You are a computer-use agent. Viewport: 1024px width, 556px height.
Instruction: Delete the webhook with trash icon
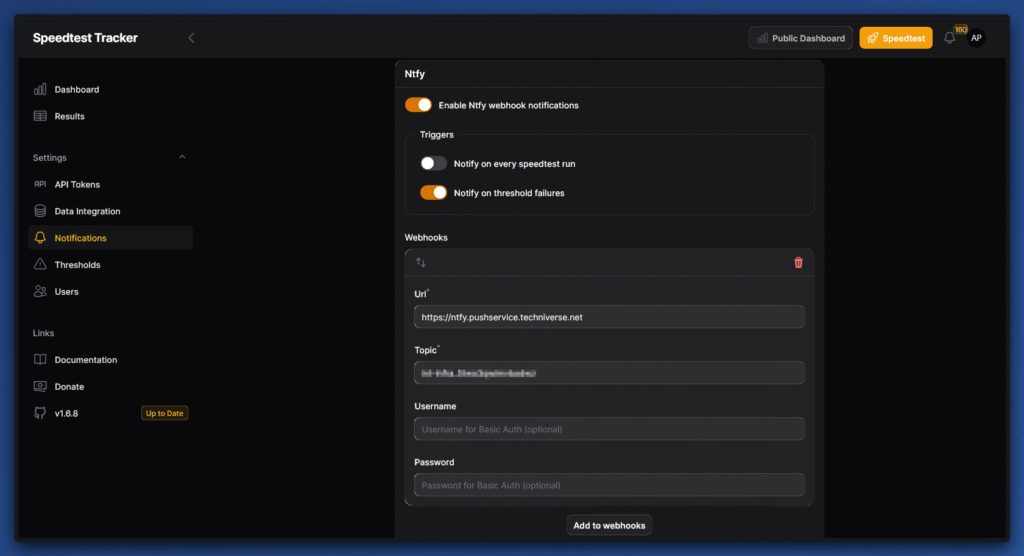(798, 263)
